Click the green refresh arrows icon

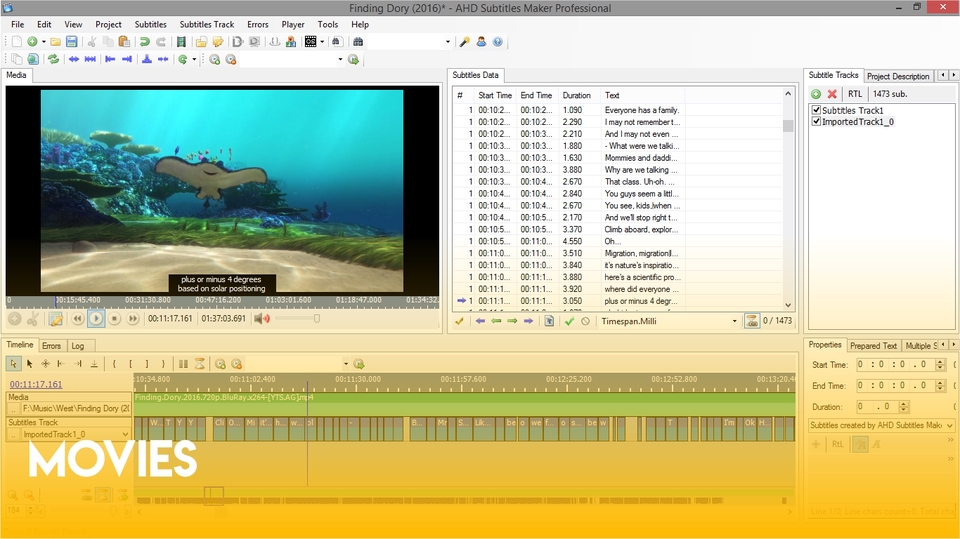pos(54,59)
